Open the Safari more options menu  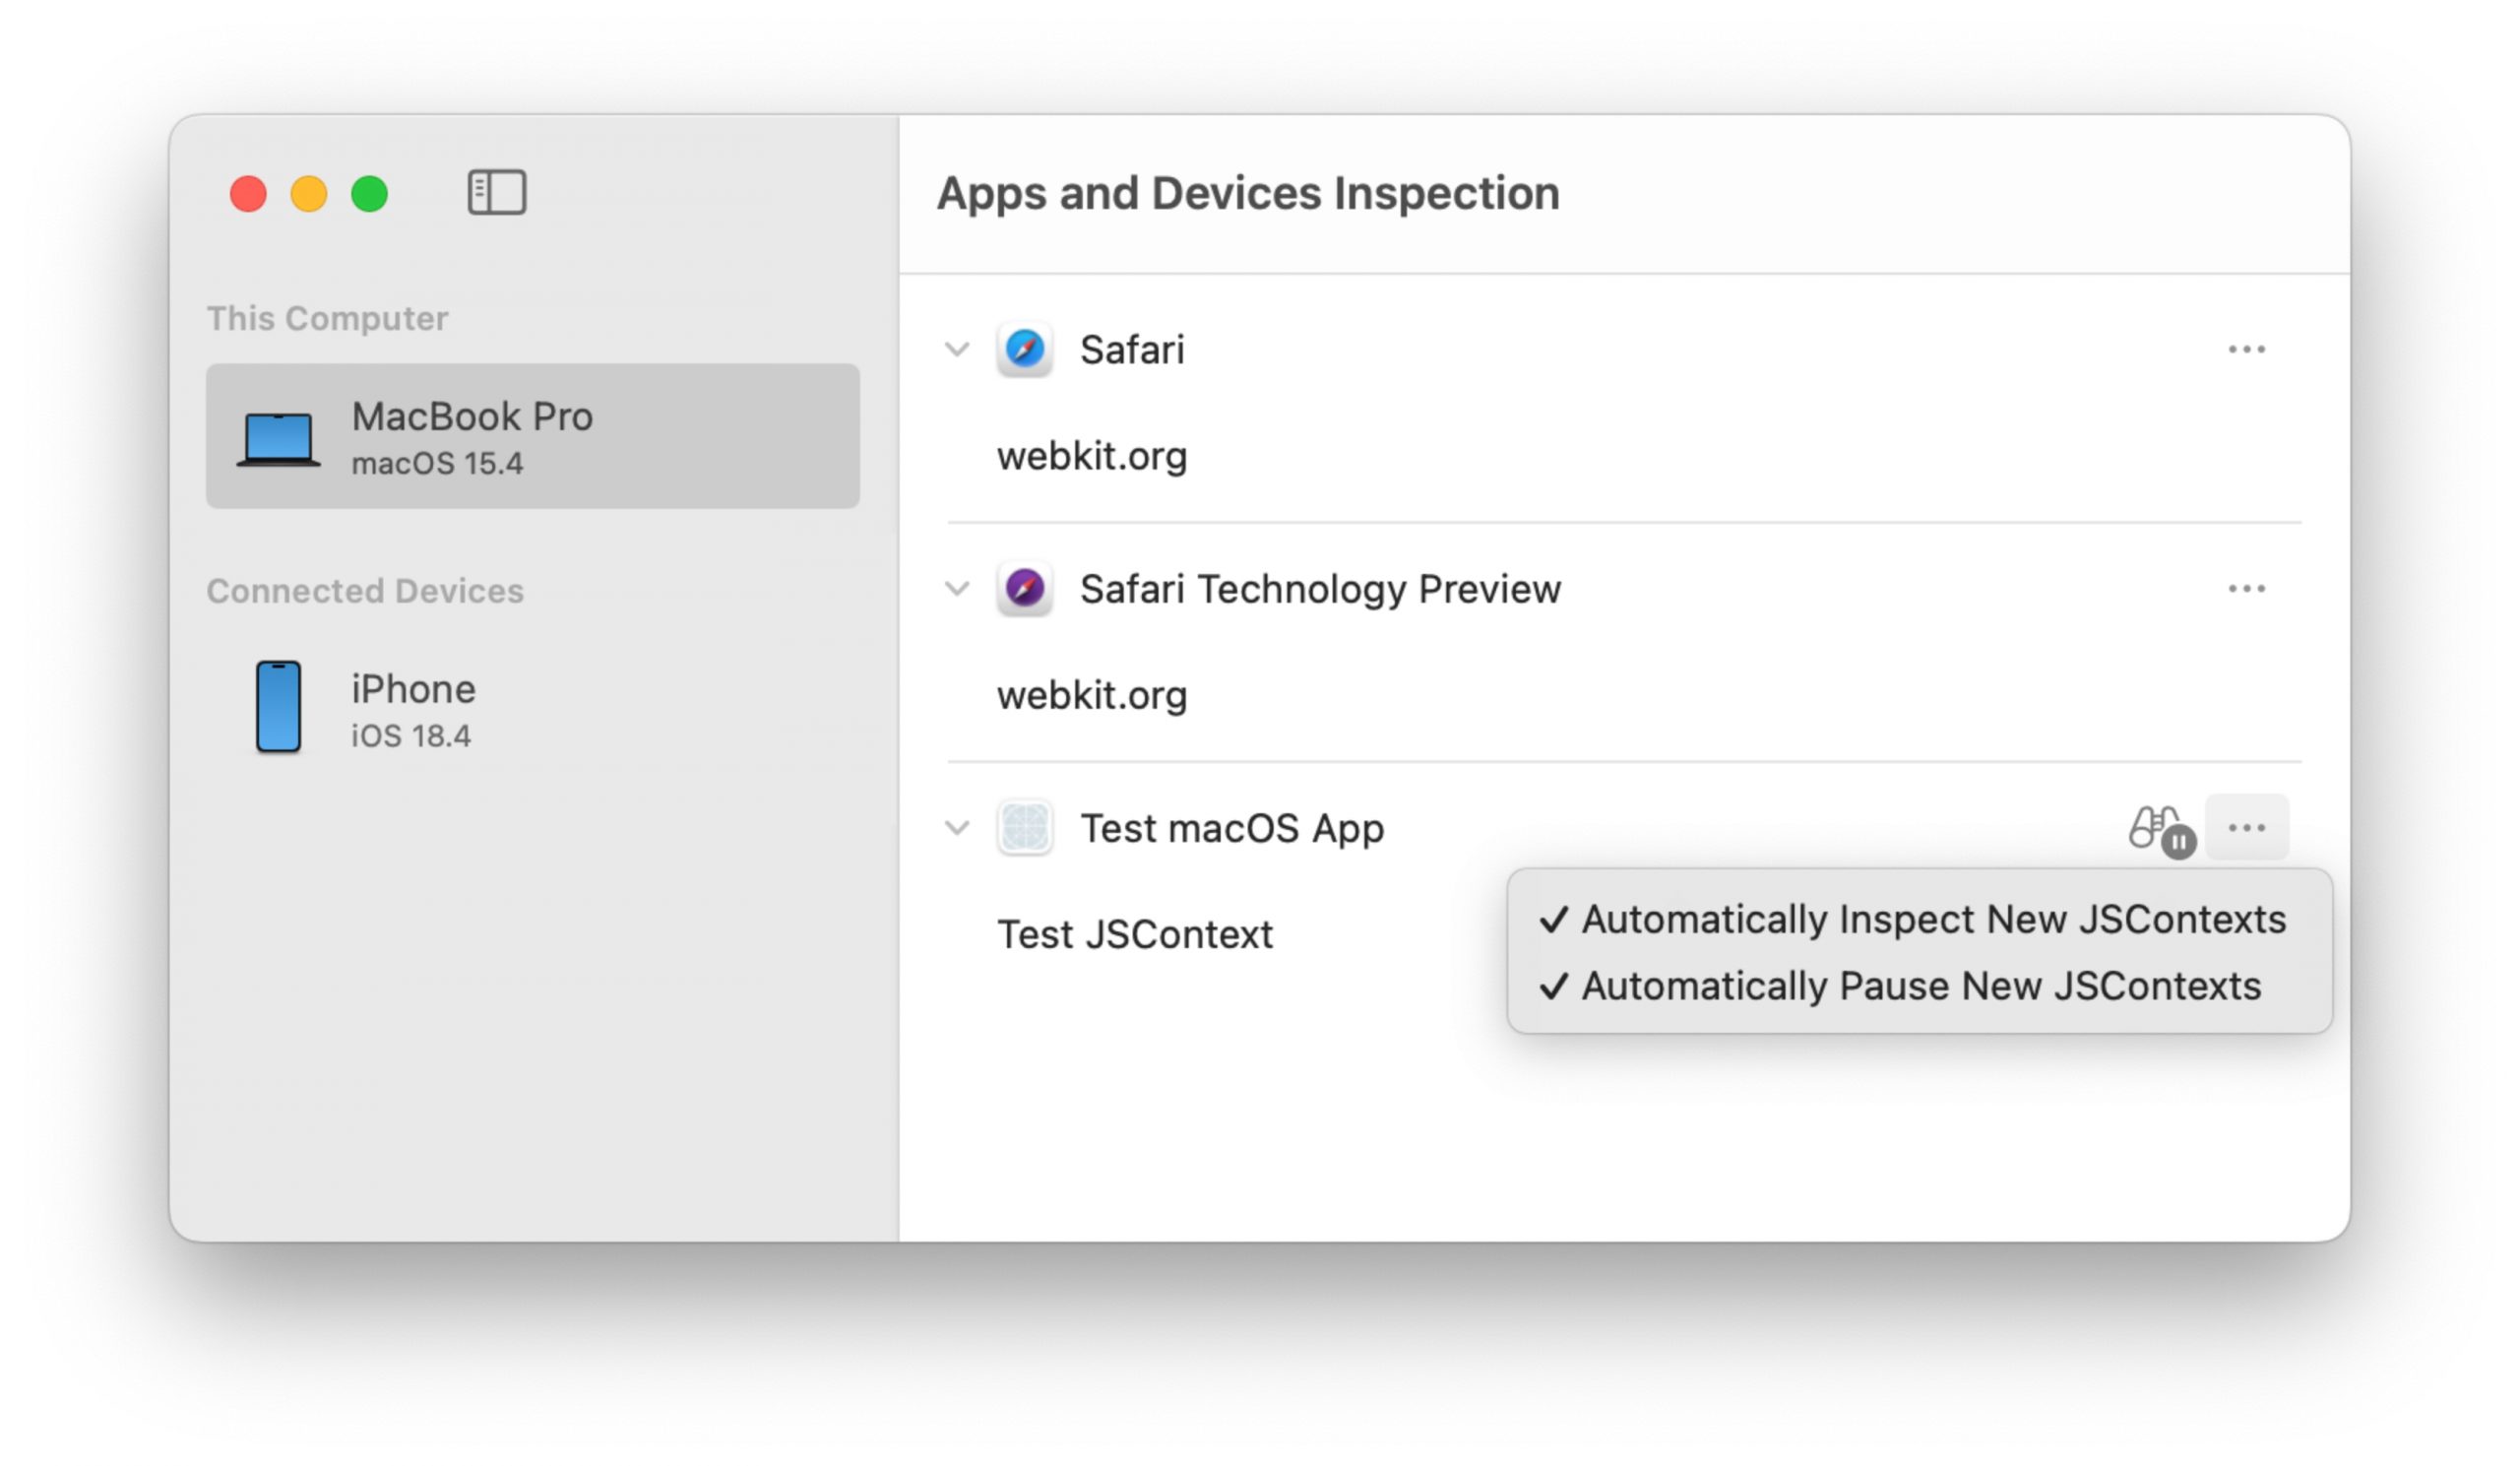coord(2246,350)
